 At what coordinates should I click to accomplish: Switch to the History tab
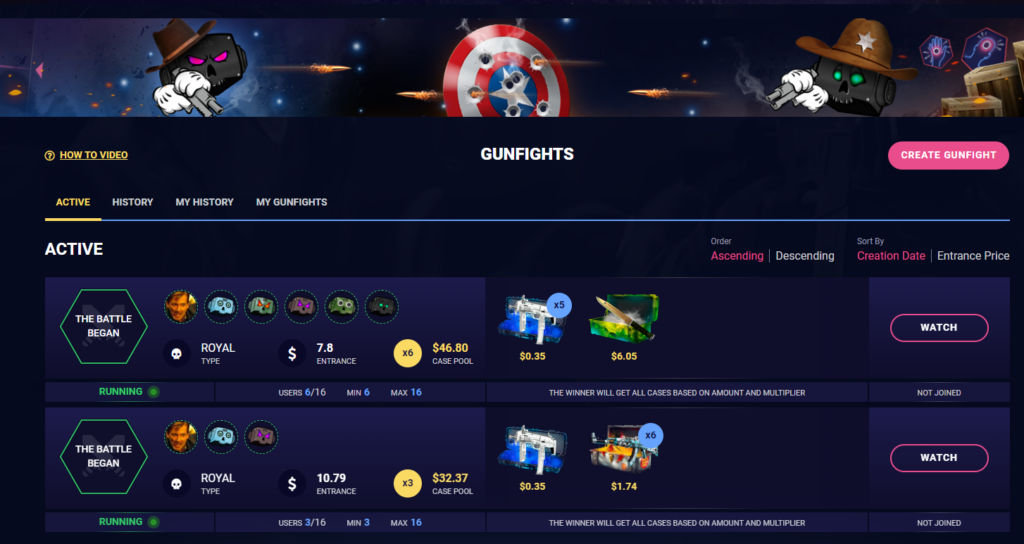point(133,202)
